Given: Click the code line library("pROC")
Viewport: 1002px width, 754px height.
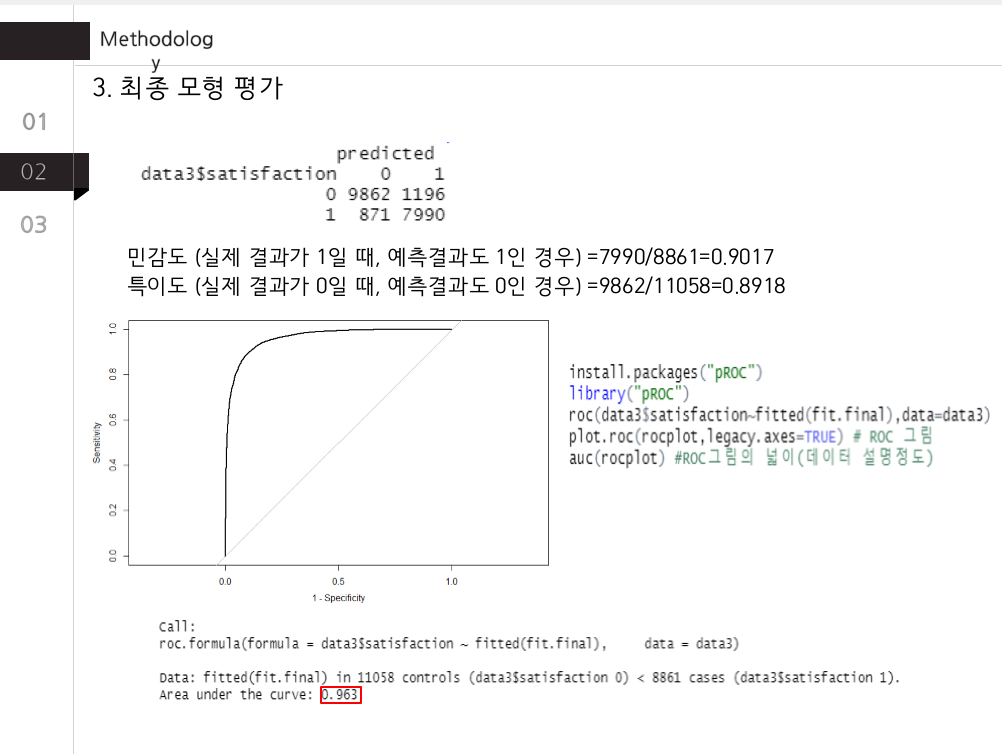Looking at the screenshot, I should [629, 394].
